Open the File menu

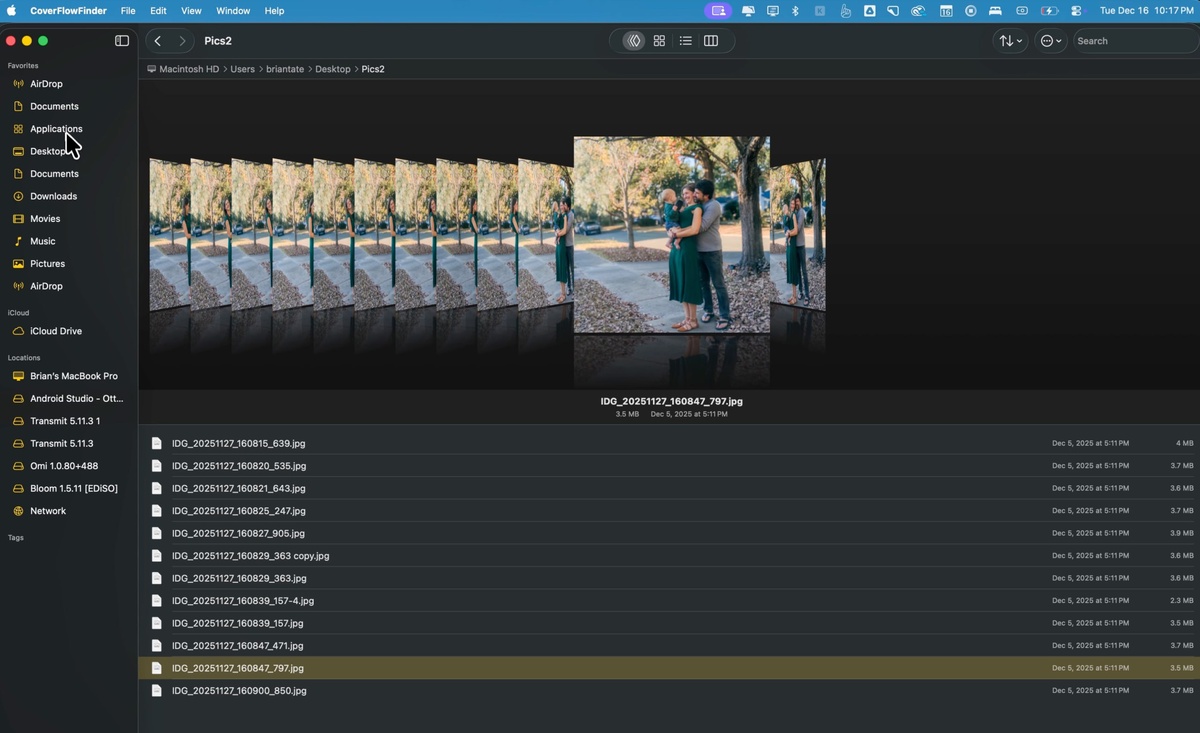(x=128, y=11)
